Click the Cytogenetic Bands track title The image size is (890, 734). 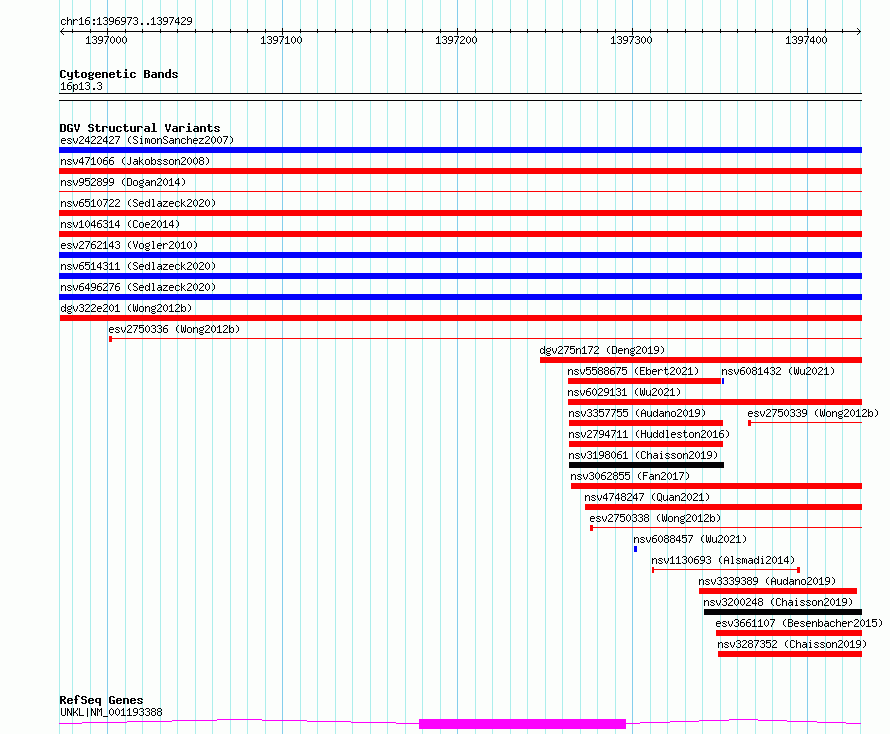119,74
